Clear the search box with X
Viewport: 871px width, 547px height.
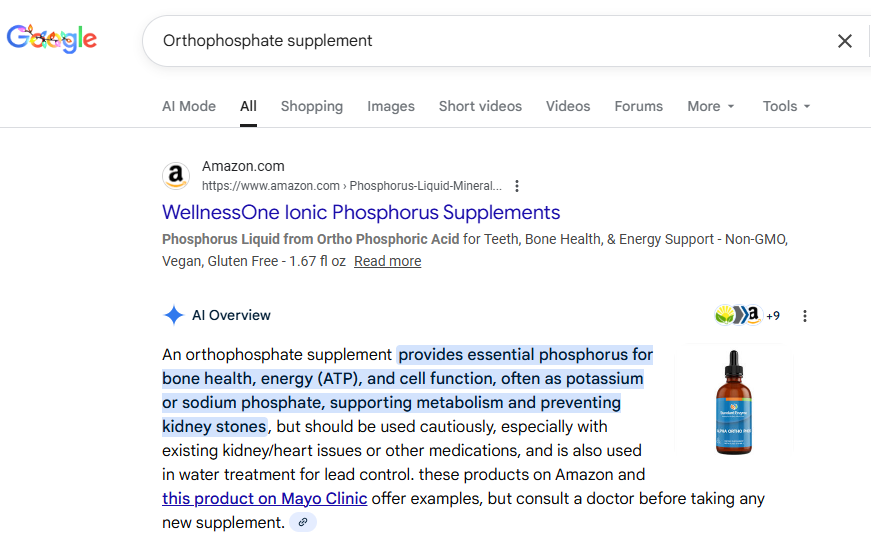pyautogui.click(x=845, y=41)
